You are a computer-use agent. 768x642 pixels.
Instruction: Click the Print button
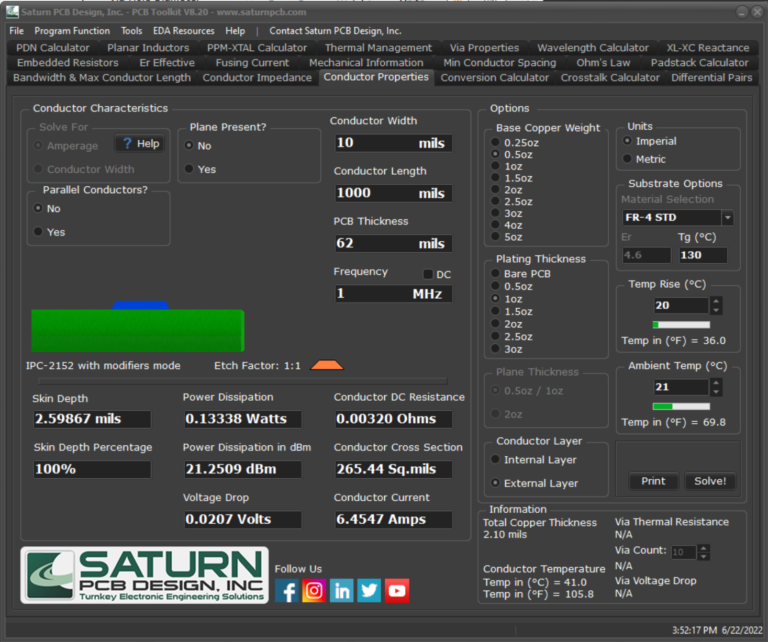pos(653,481)
